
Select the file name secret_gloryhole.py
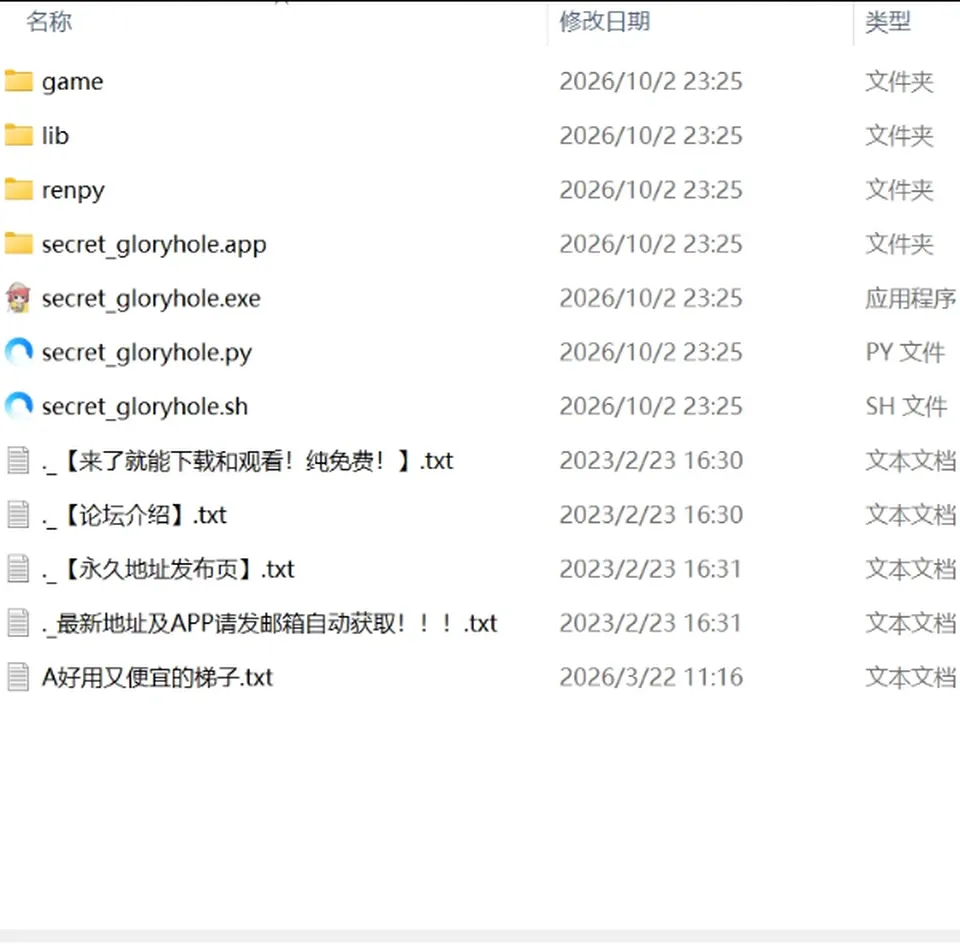(x=146, y=353)
